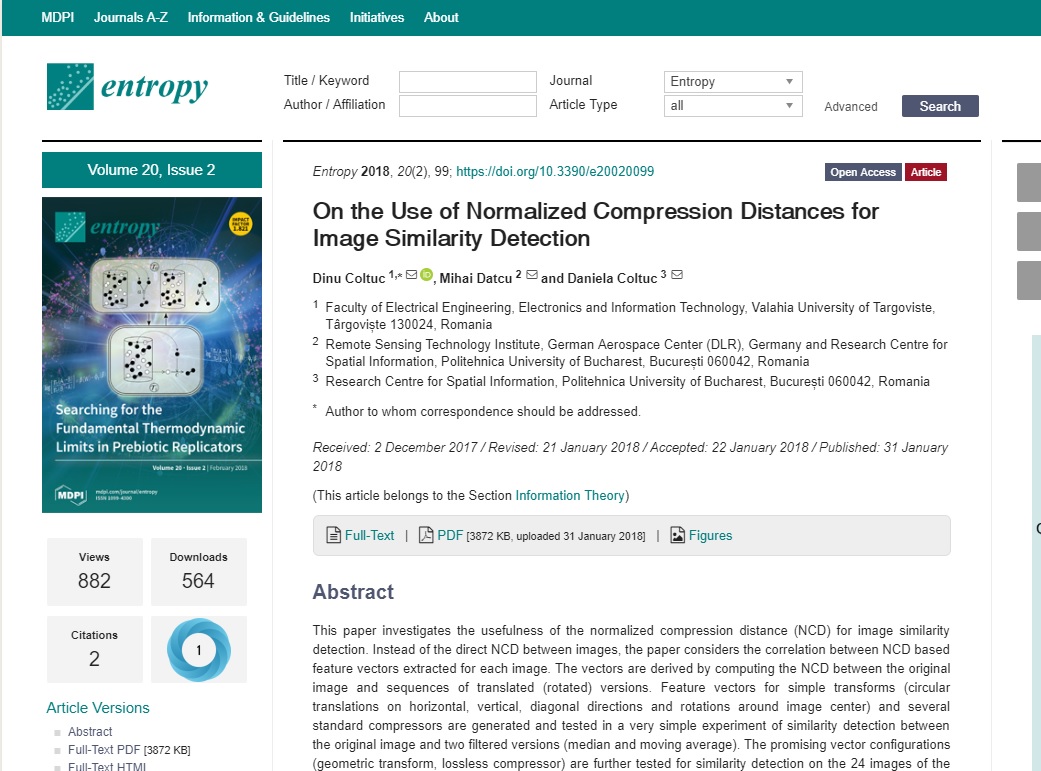Click the Search button

pyautogui.click(x=940, y=106)
